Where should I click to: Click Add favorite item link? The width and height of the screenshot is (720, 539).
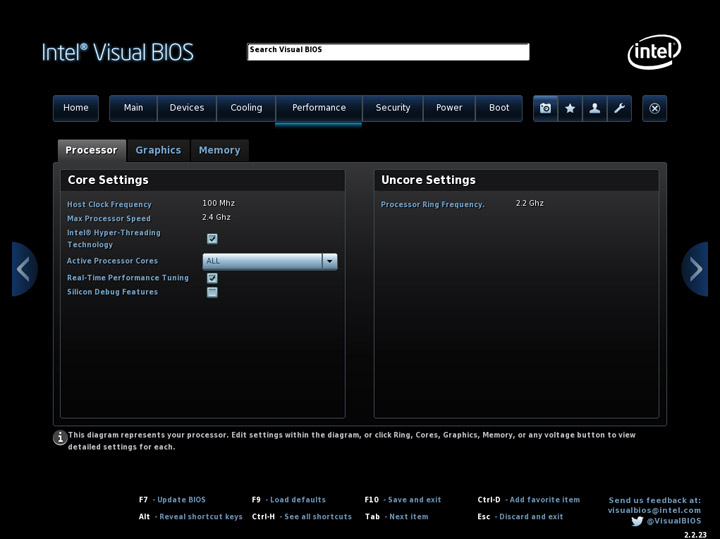(x=545, y=500)
